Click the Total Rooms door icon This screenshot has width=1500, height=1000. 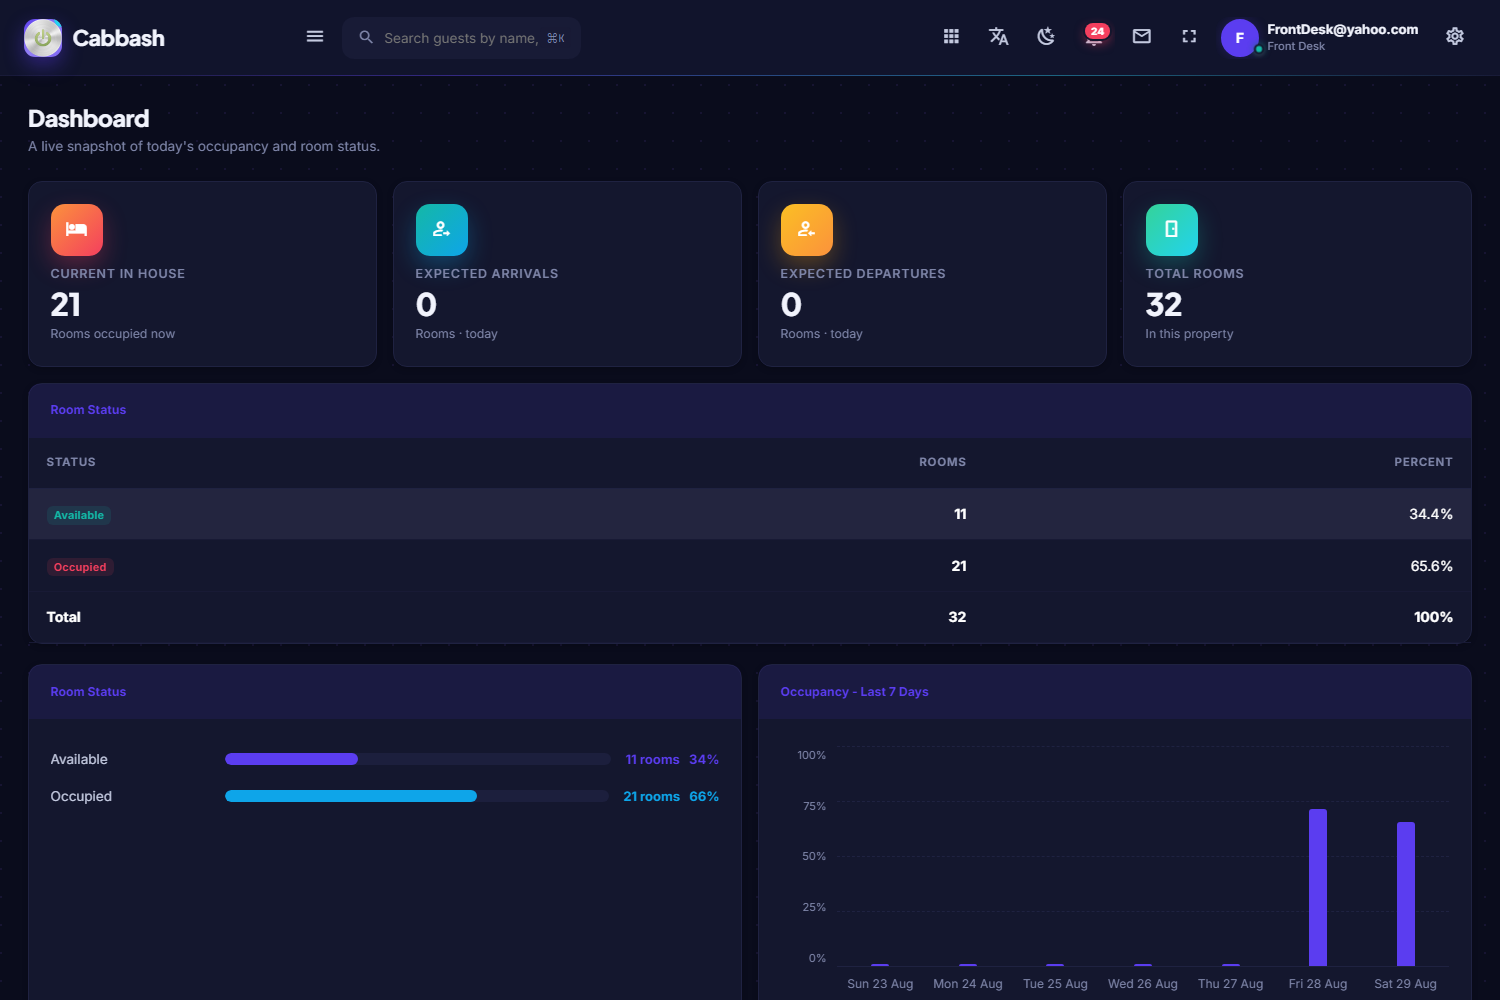point(1172,230)
